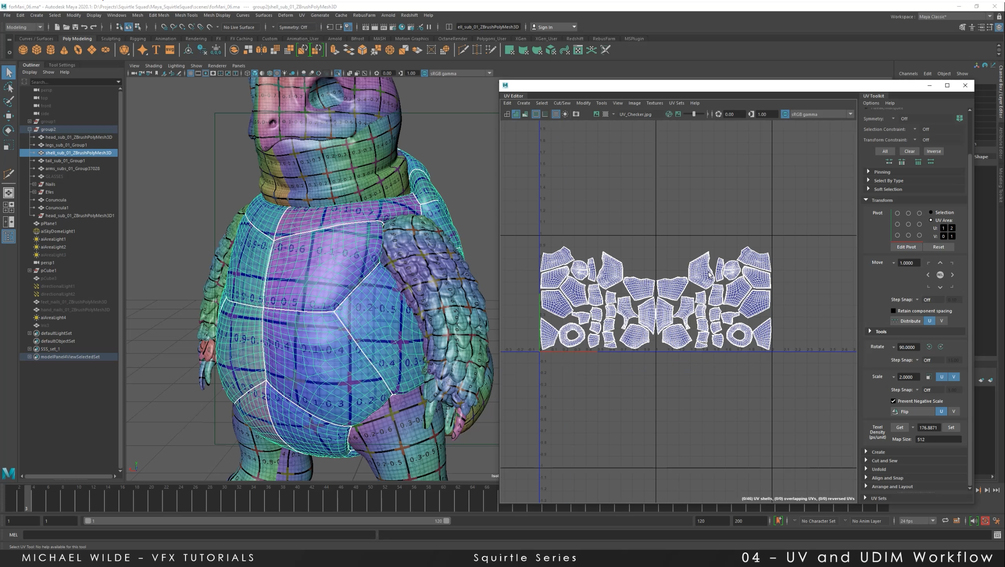Click the Type text tool shelf icon
Image resolution: width=1005 pixels, height=567 pixels.
[x=156, y=49]
